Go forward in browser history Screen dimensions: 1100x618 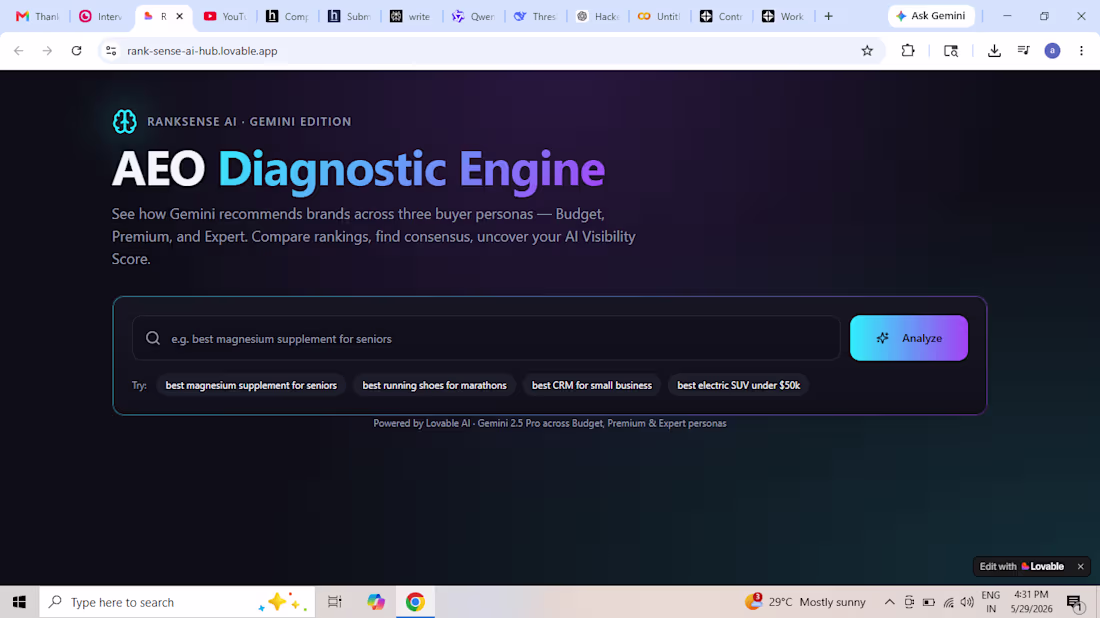47,51
